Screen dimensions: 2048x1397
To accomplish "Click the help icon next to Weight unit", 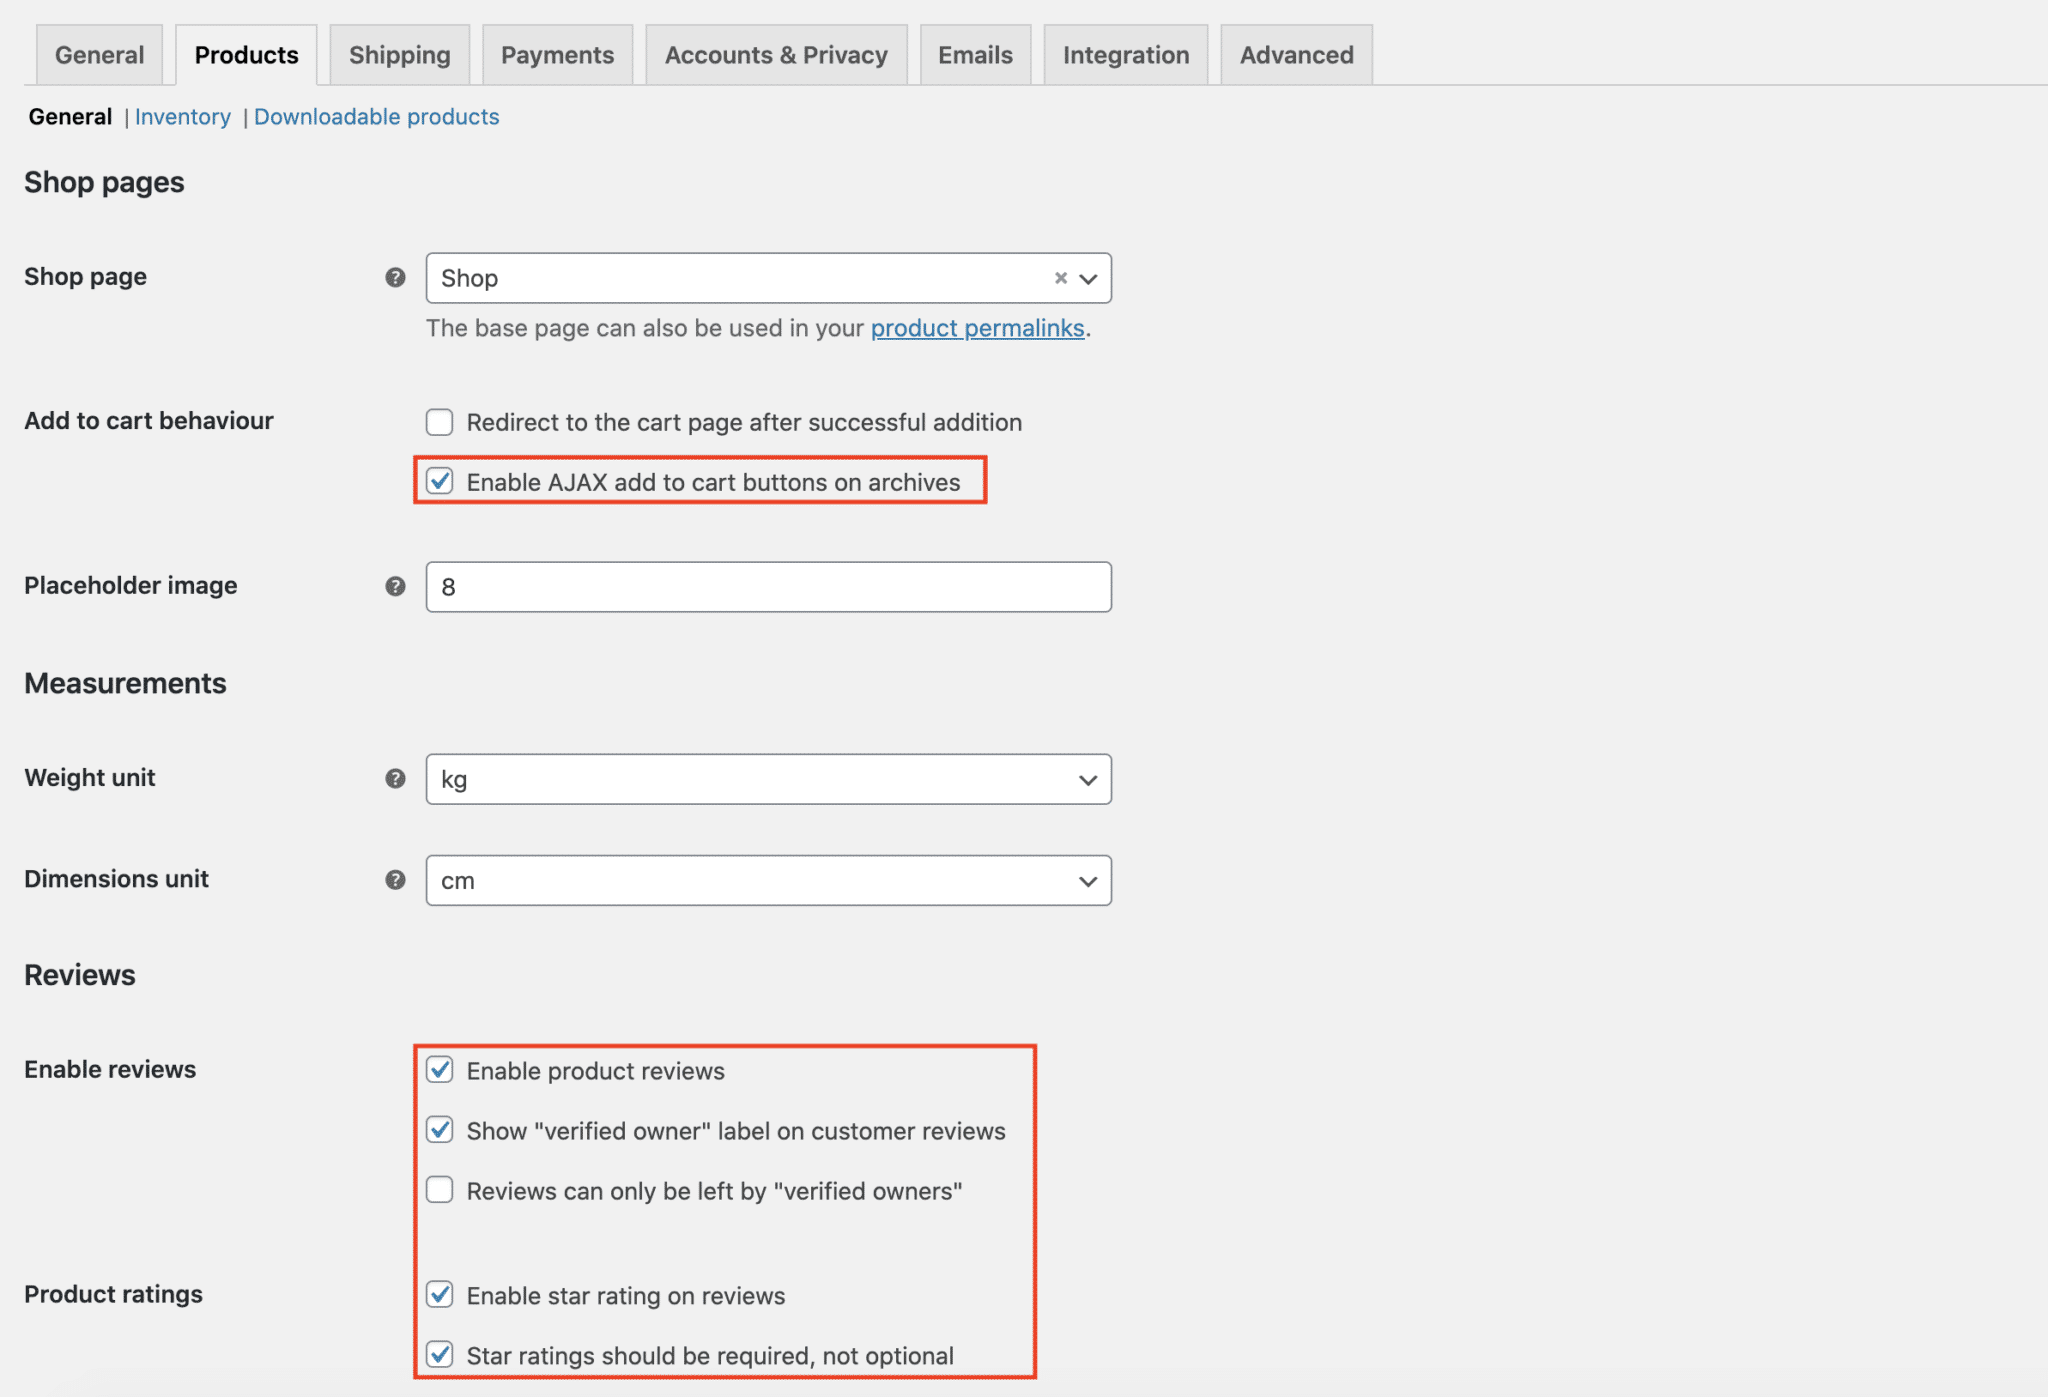I will click(x=395, y=779).
